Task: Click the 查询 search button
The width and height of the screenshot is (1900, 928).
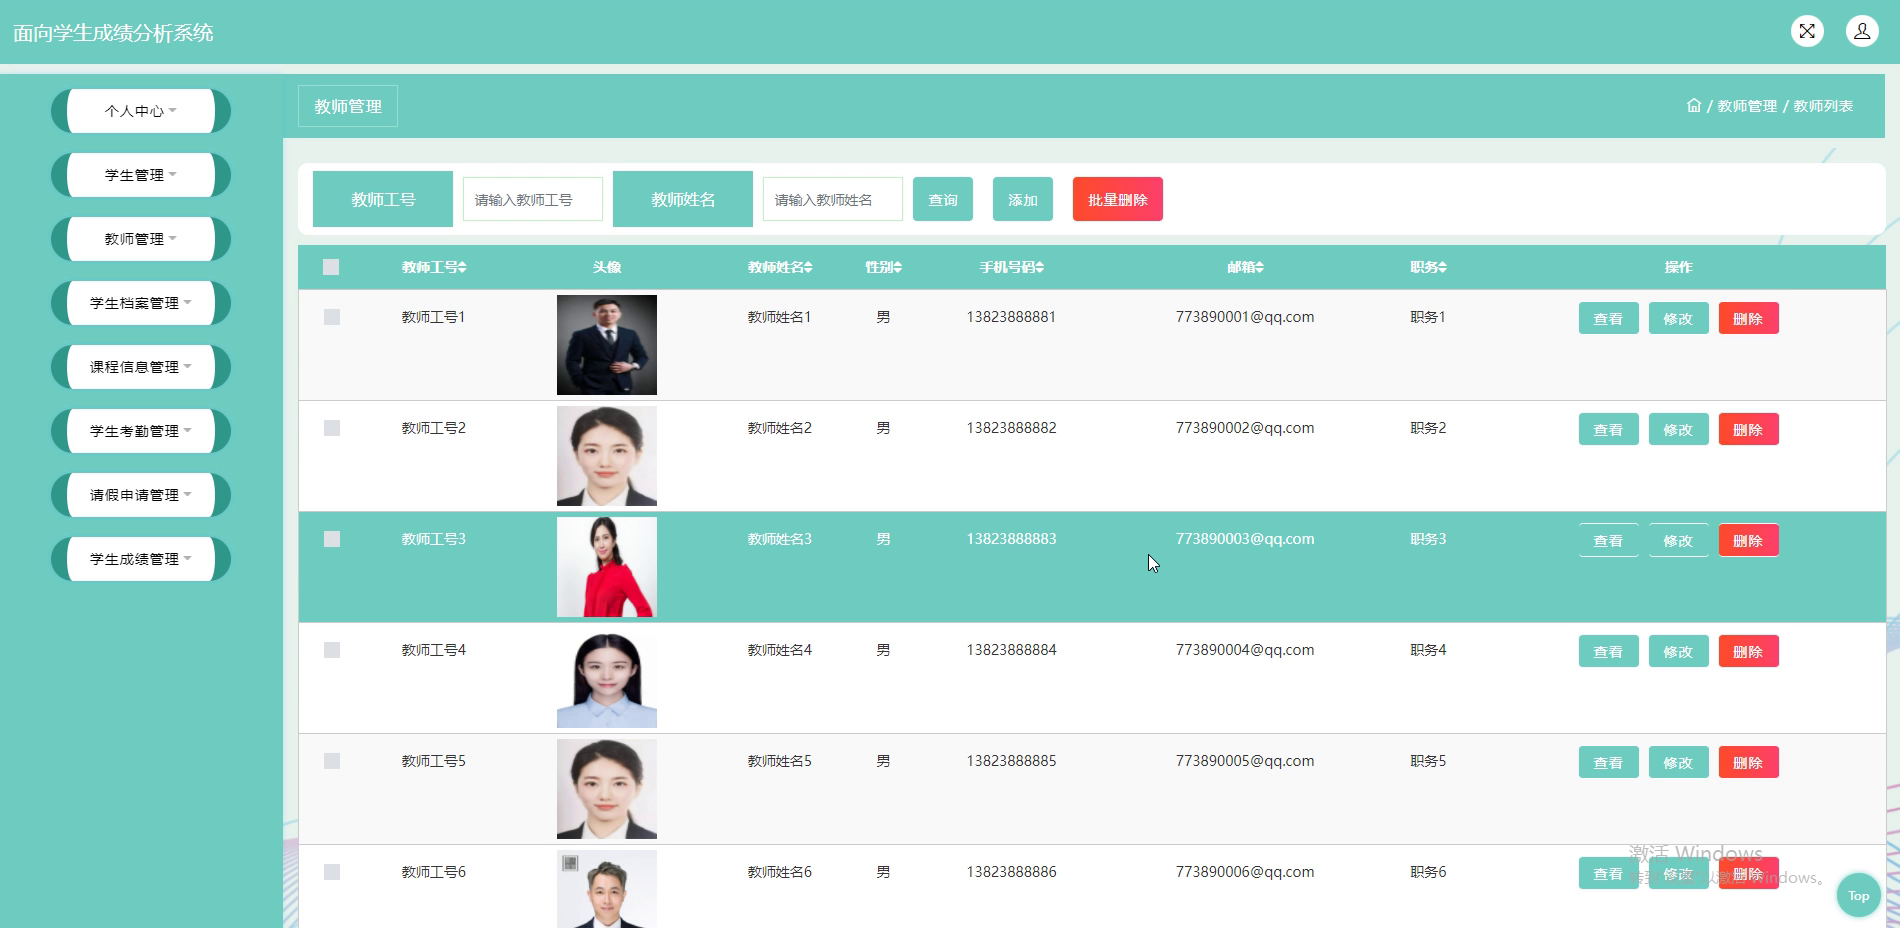Action: point(943,199)
